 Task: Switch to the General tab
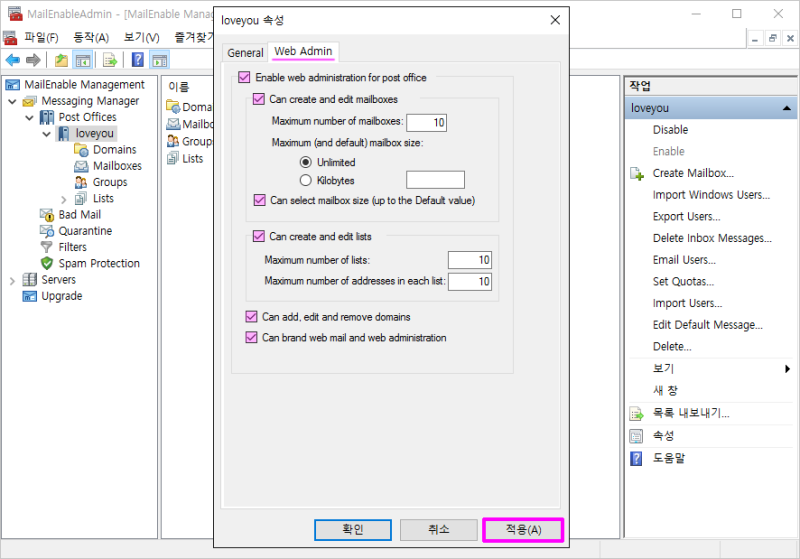[x=245, y=53]
